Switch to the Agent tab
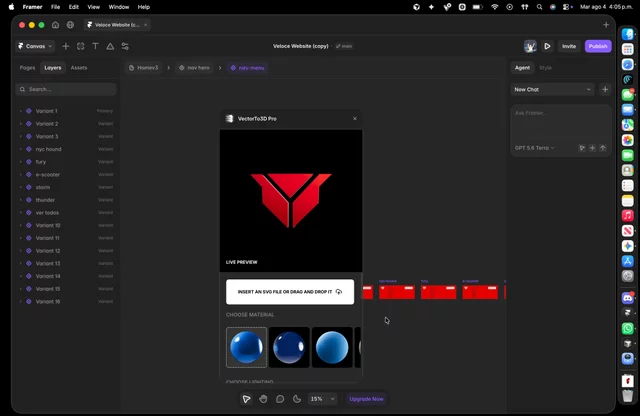The height and width of the screenshot is (416, 640). [x=522, y=68]
